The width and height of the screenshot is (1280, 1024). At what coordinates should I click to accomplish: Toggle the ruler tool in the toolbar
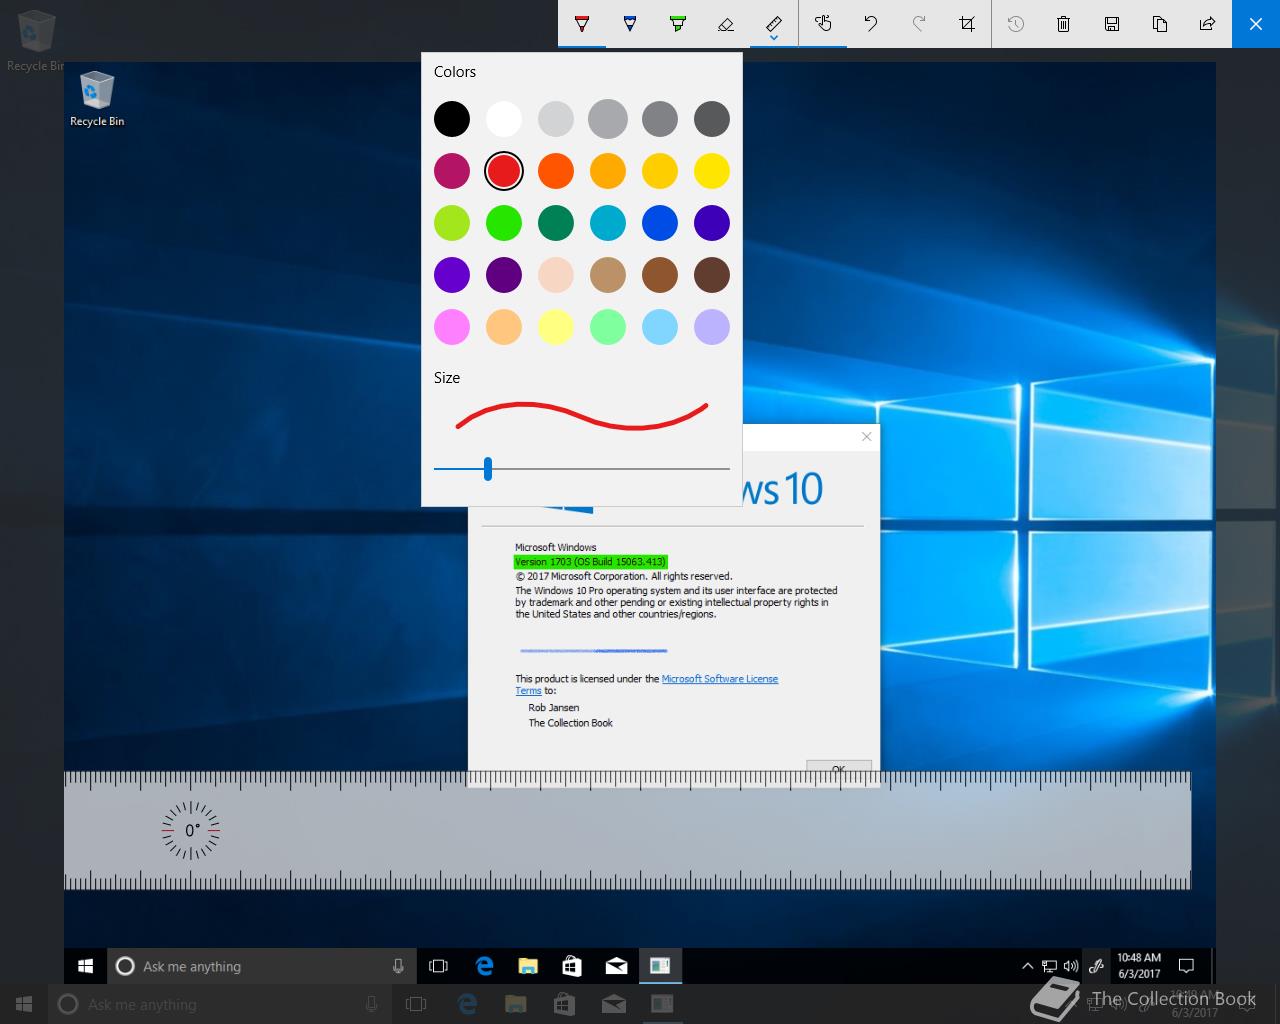pos(774,21)
